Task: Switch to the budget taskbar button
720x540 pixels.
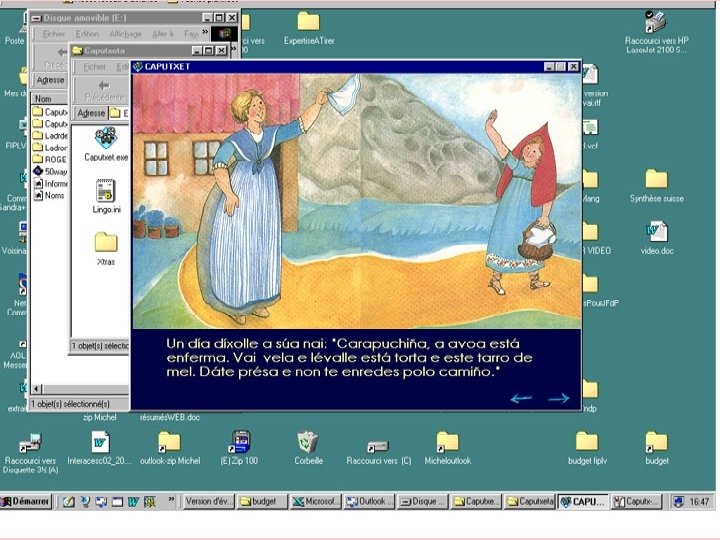Action: point(262,501)
